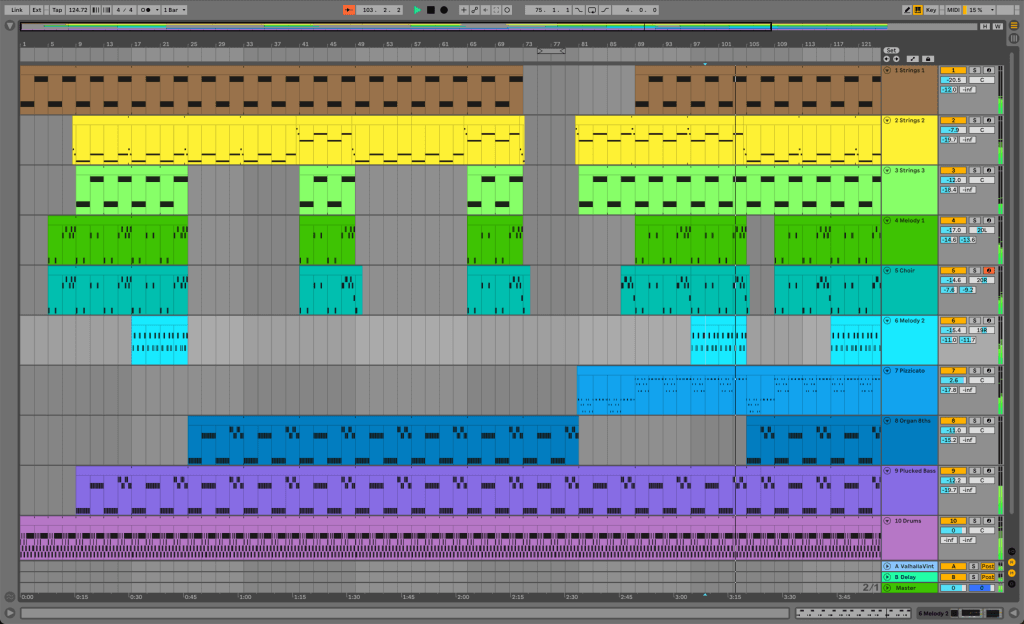Toggle the Computer MIDI Keyboard icon
Viewport: 1024px width, 624px height.
pyautogui.click(x=918, y=10)
